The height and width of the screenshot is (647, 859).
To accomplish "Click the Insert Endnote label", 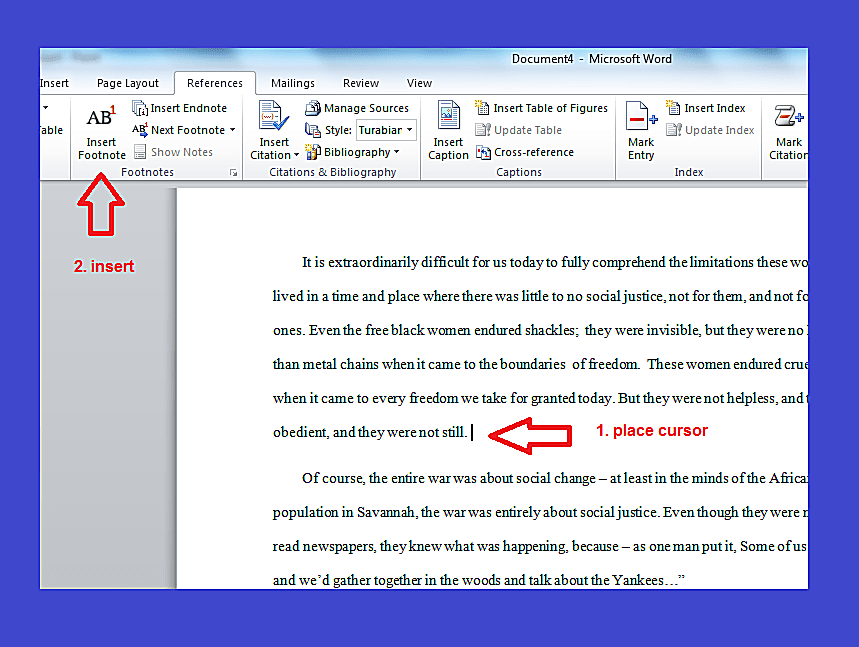I will (188, 108).
